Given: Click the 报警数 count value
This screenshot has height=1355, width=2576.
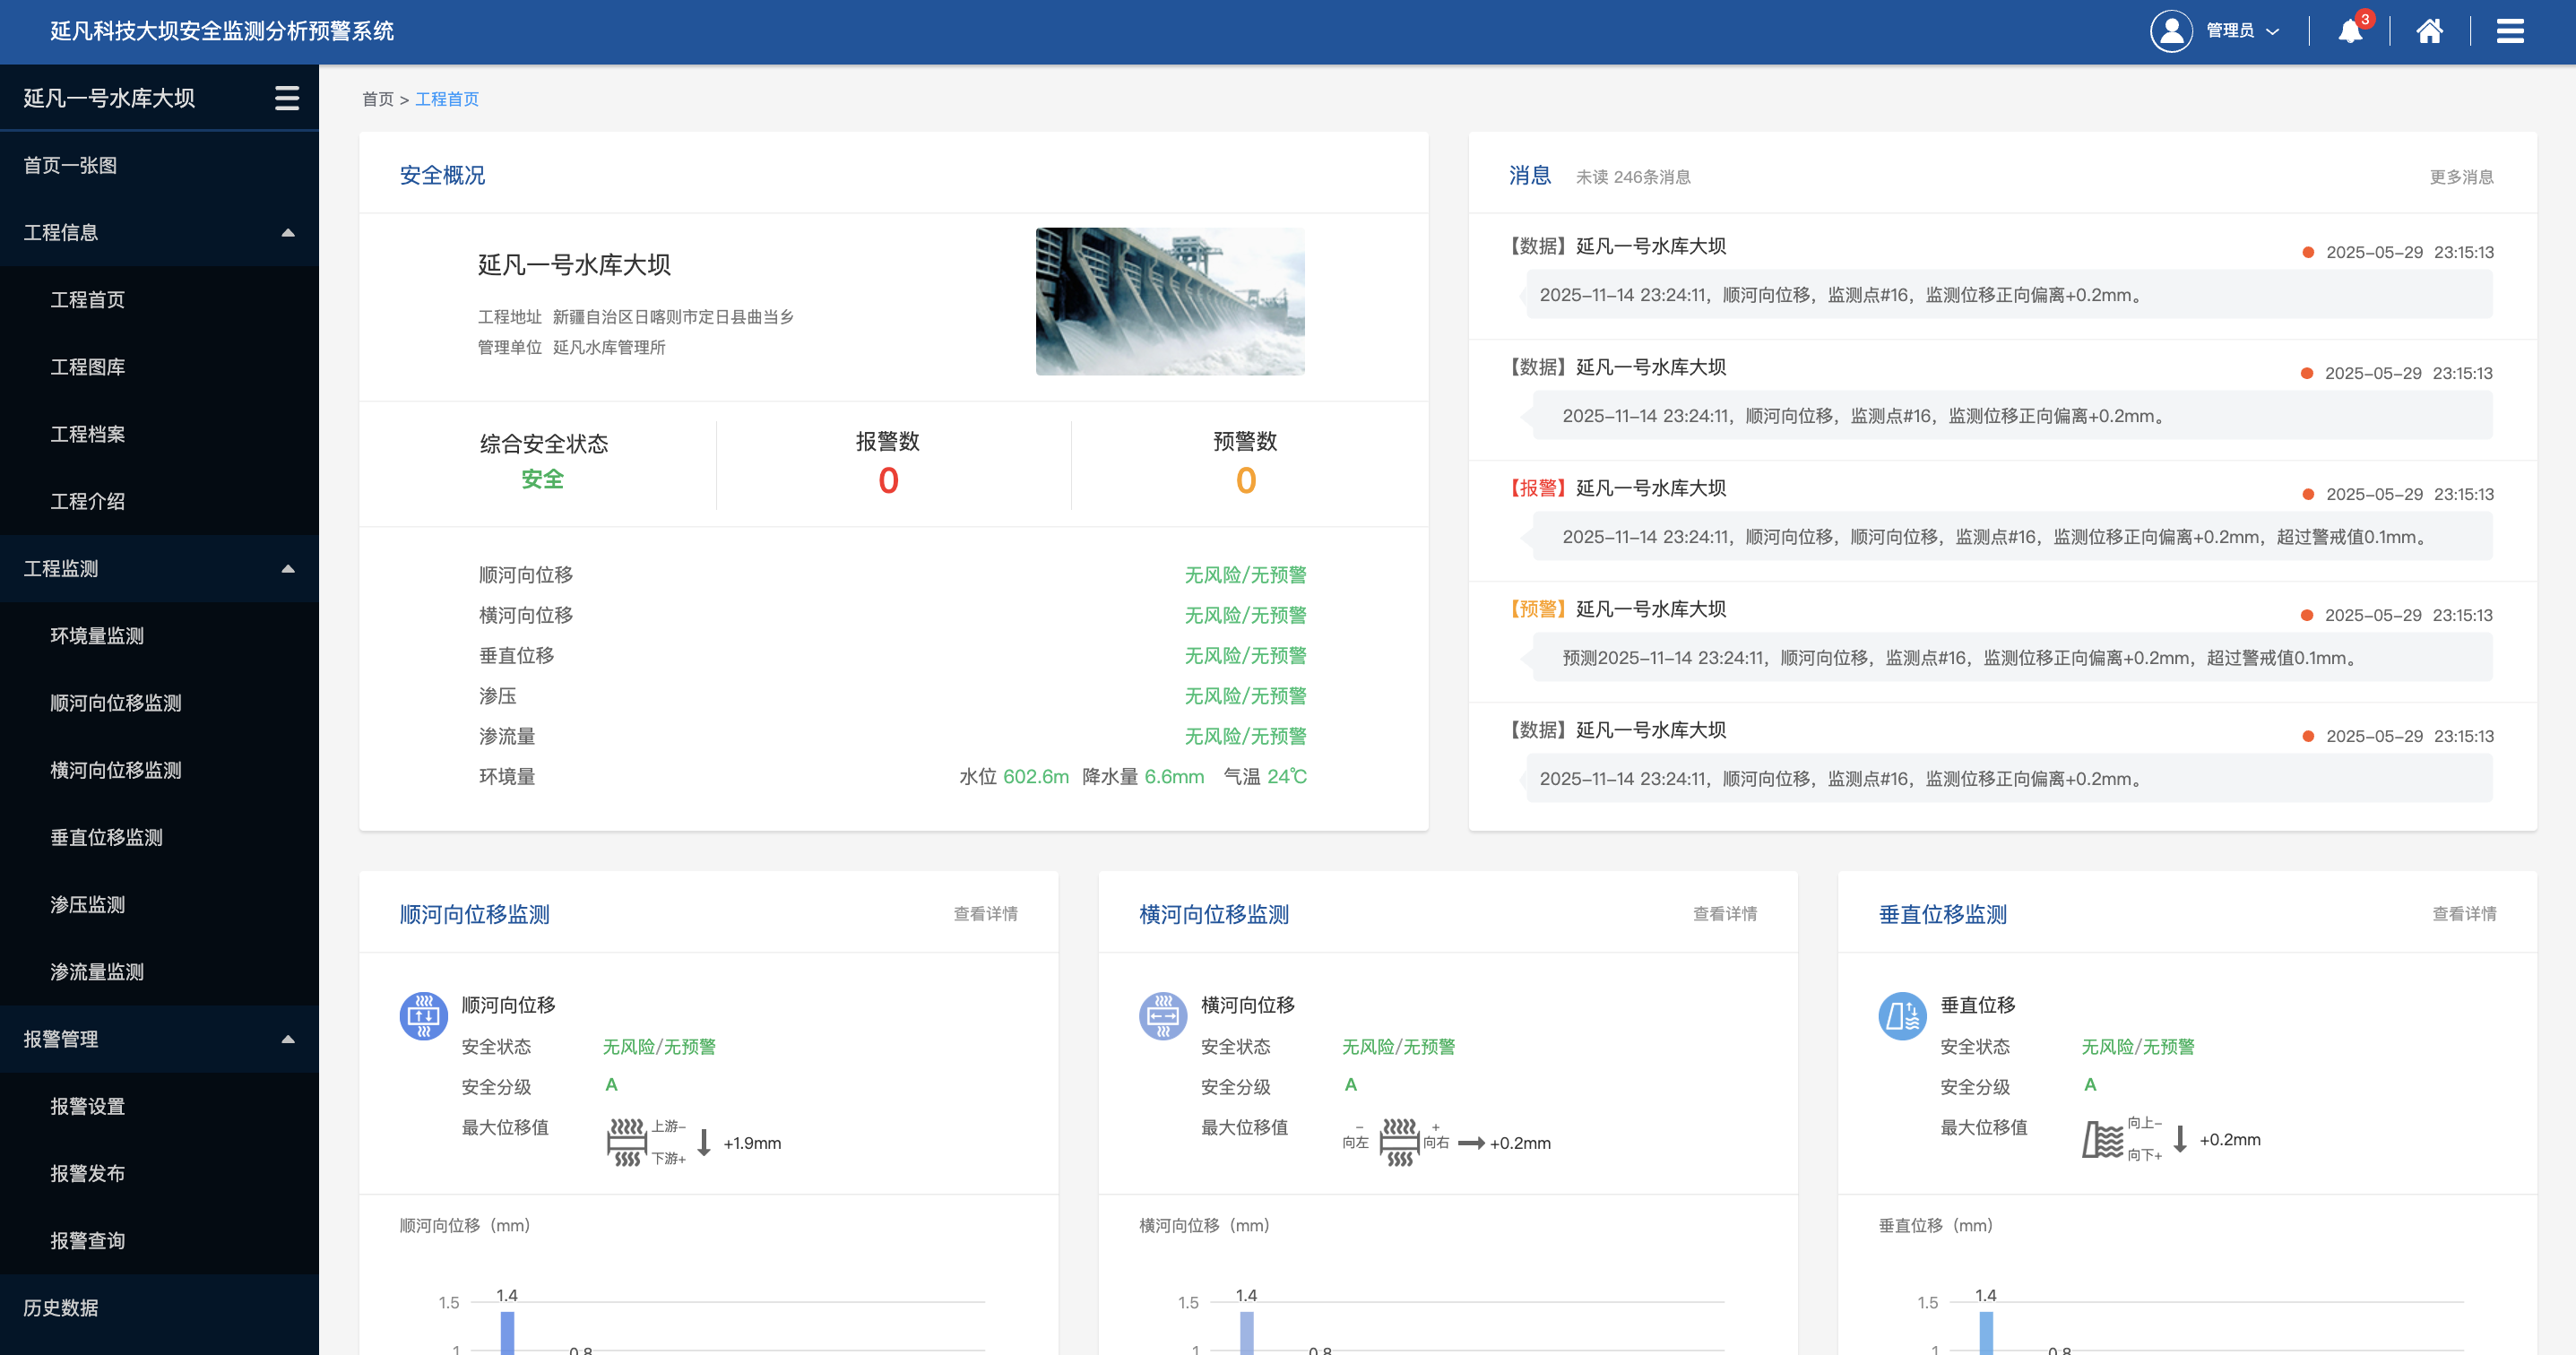Looking at the screenshot, I should pyautogui.click(x=888, y=481).
